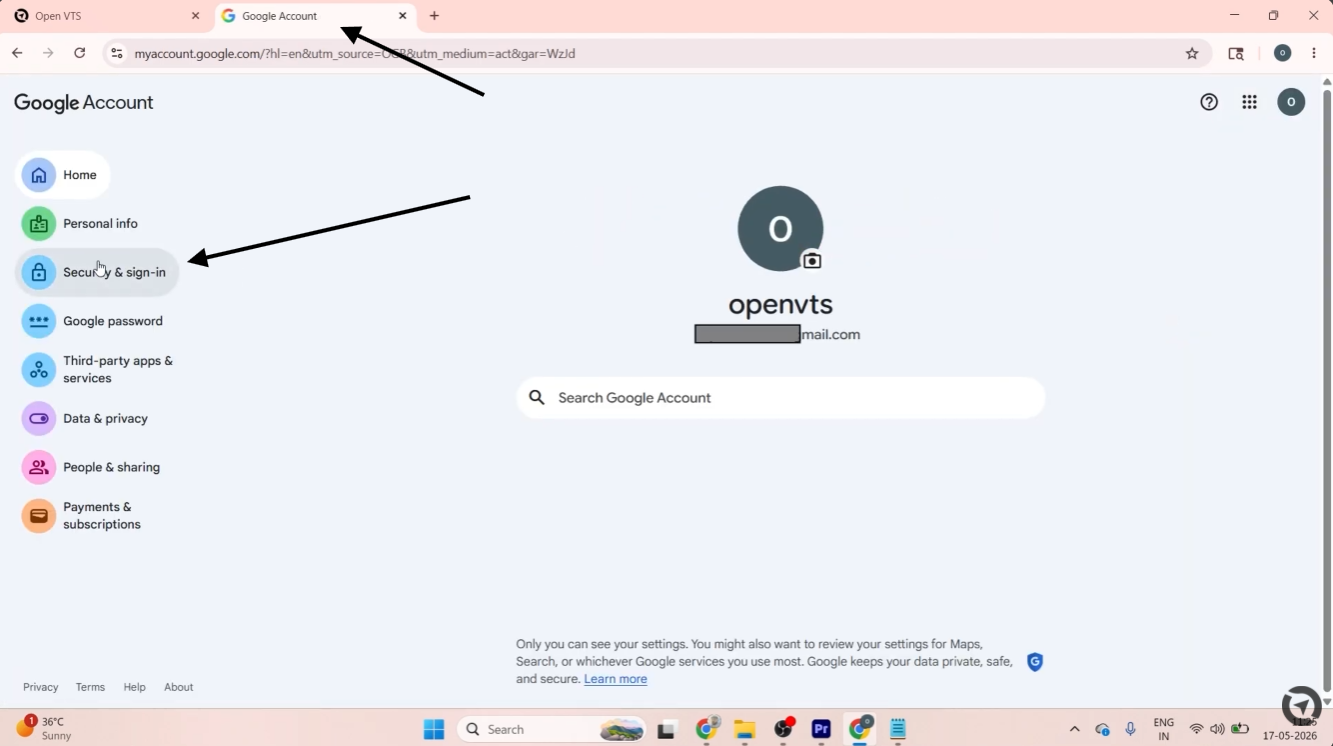
Task: Click the help question mark icon
Action: tap(1209, 102)
